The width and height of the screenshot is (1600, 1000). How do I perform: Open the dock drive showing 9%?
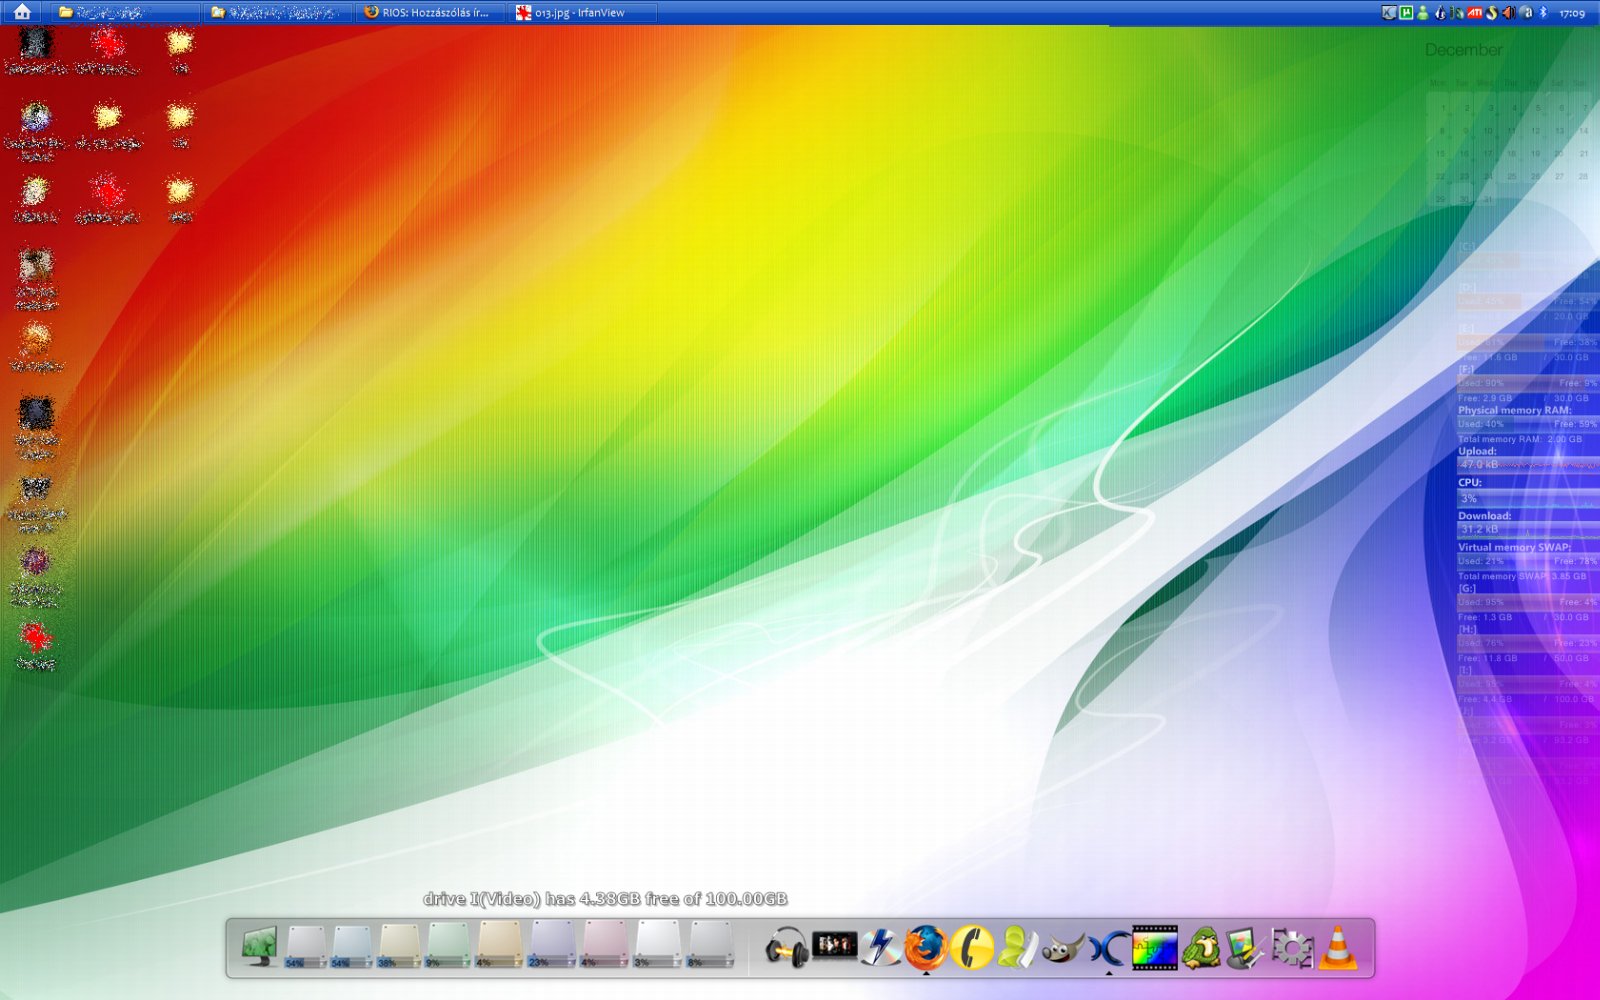[447, 946]
